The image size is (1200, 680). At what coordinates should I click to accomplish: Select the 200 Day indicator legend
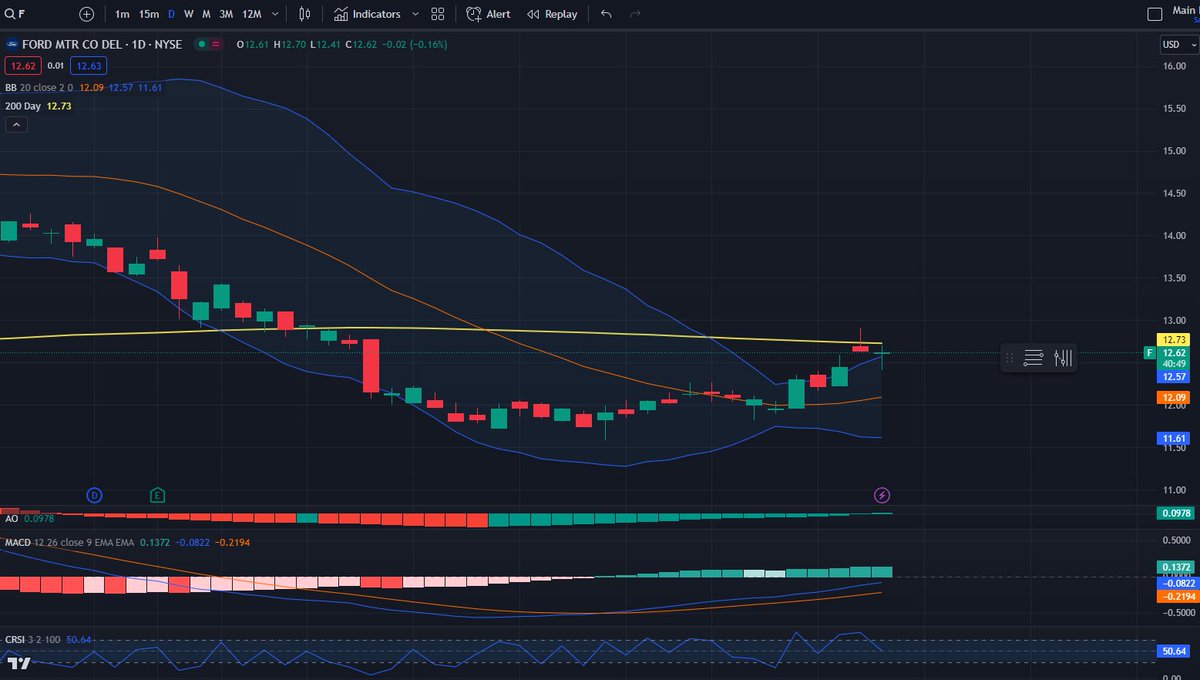pos(23,105)
